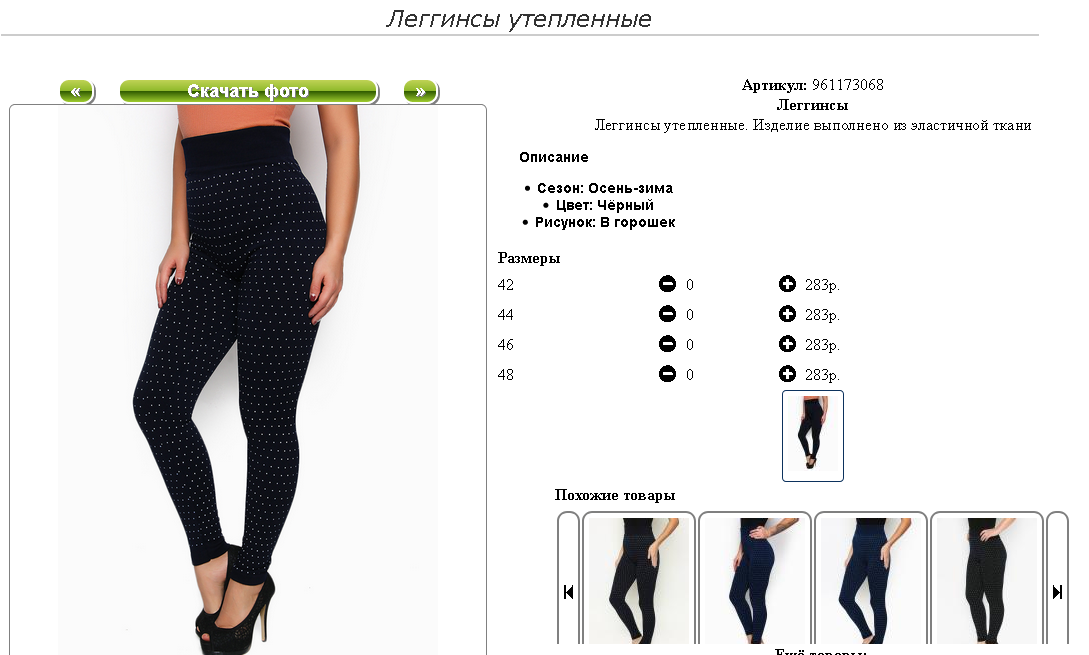Image resolution: width=1089 pixels, height=655 pixels.
Task: Go to first item in similar products carousel
Action: (568, 592)
